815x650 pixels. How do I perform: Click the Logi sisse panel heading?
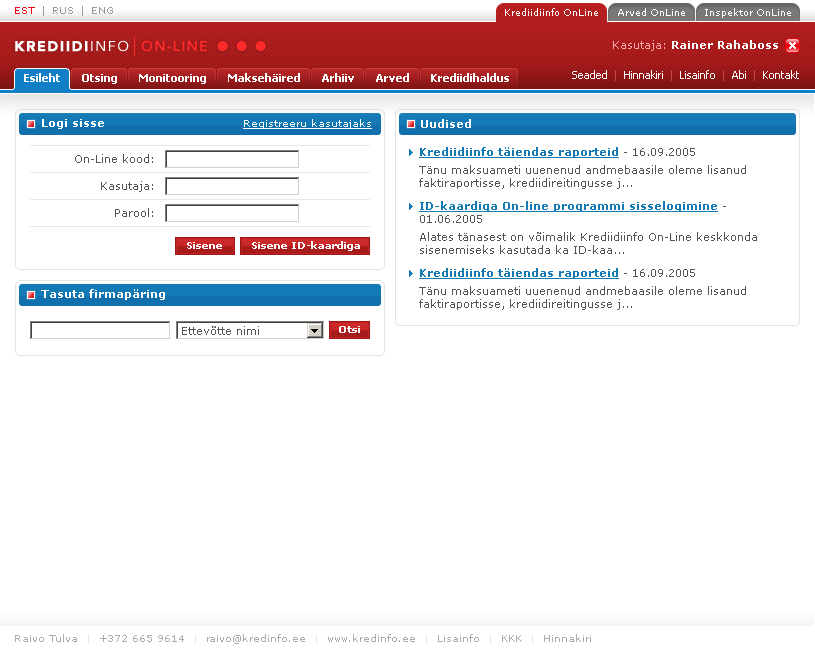click(x=73, y=124)
